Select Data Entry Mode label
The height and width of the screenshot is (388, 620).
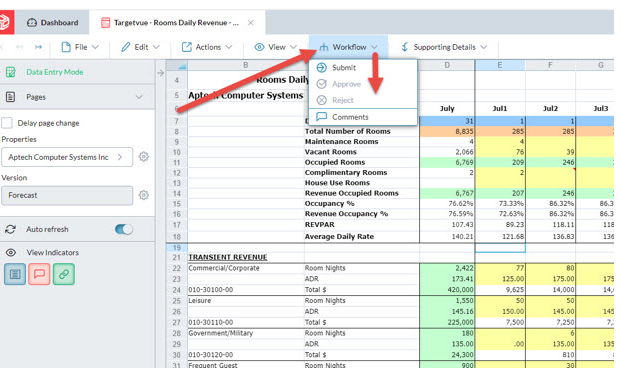pos(55,72)
